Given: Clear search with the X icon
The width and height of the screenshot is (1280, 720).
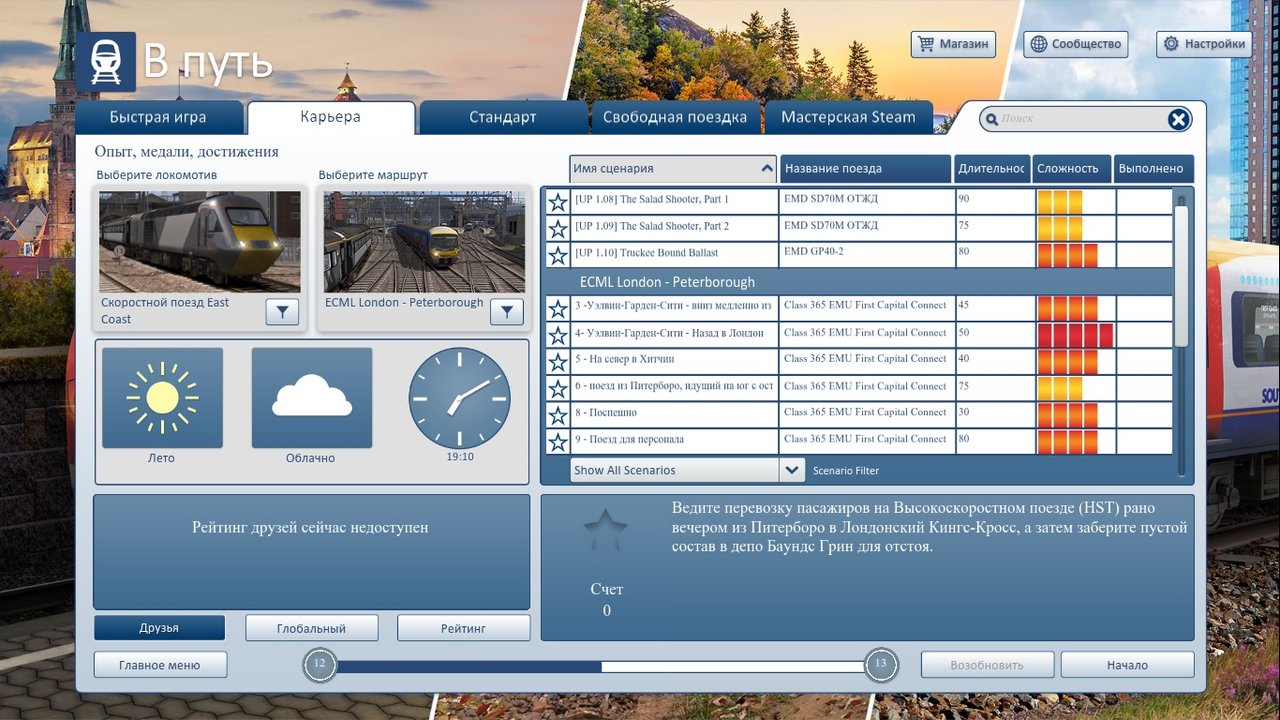Looking at the screenshot, I should point(1179,120).
